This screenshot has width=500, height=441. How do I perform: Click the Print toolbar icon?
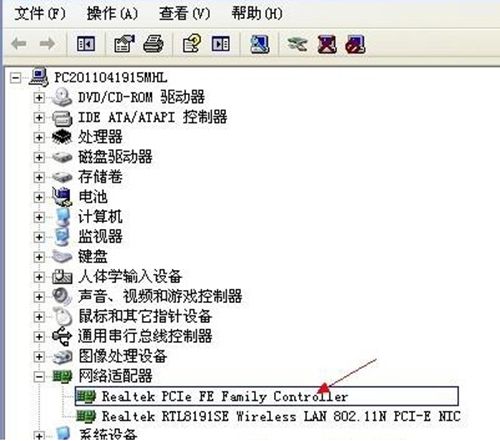153,44
